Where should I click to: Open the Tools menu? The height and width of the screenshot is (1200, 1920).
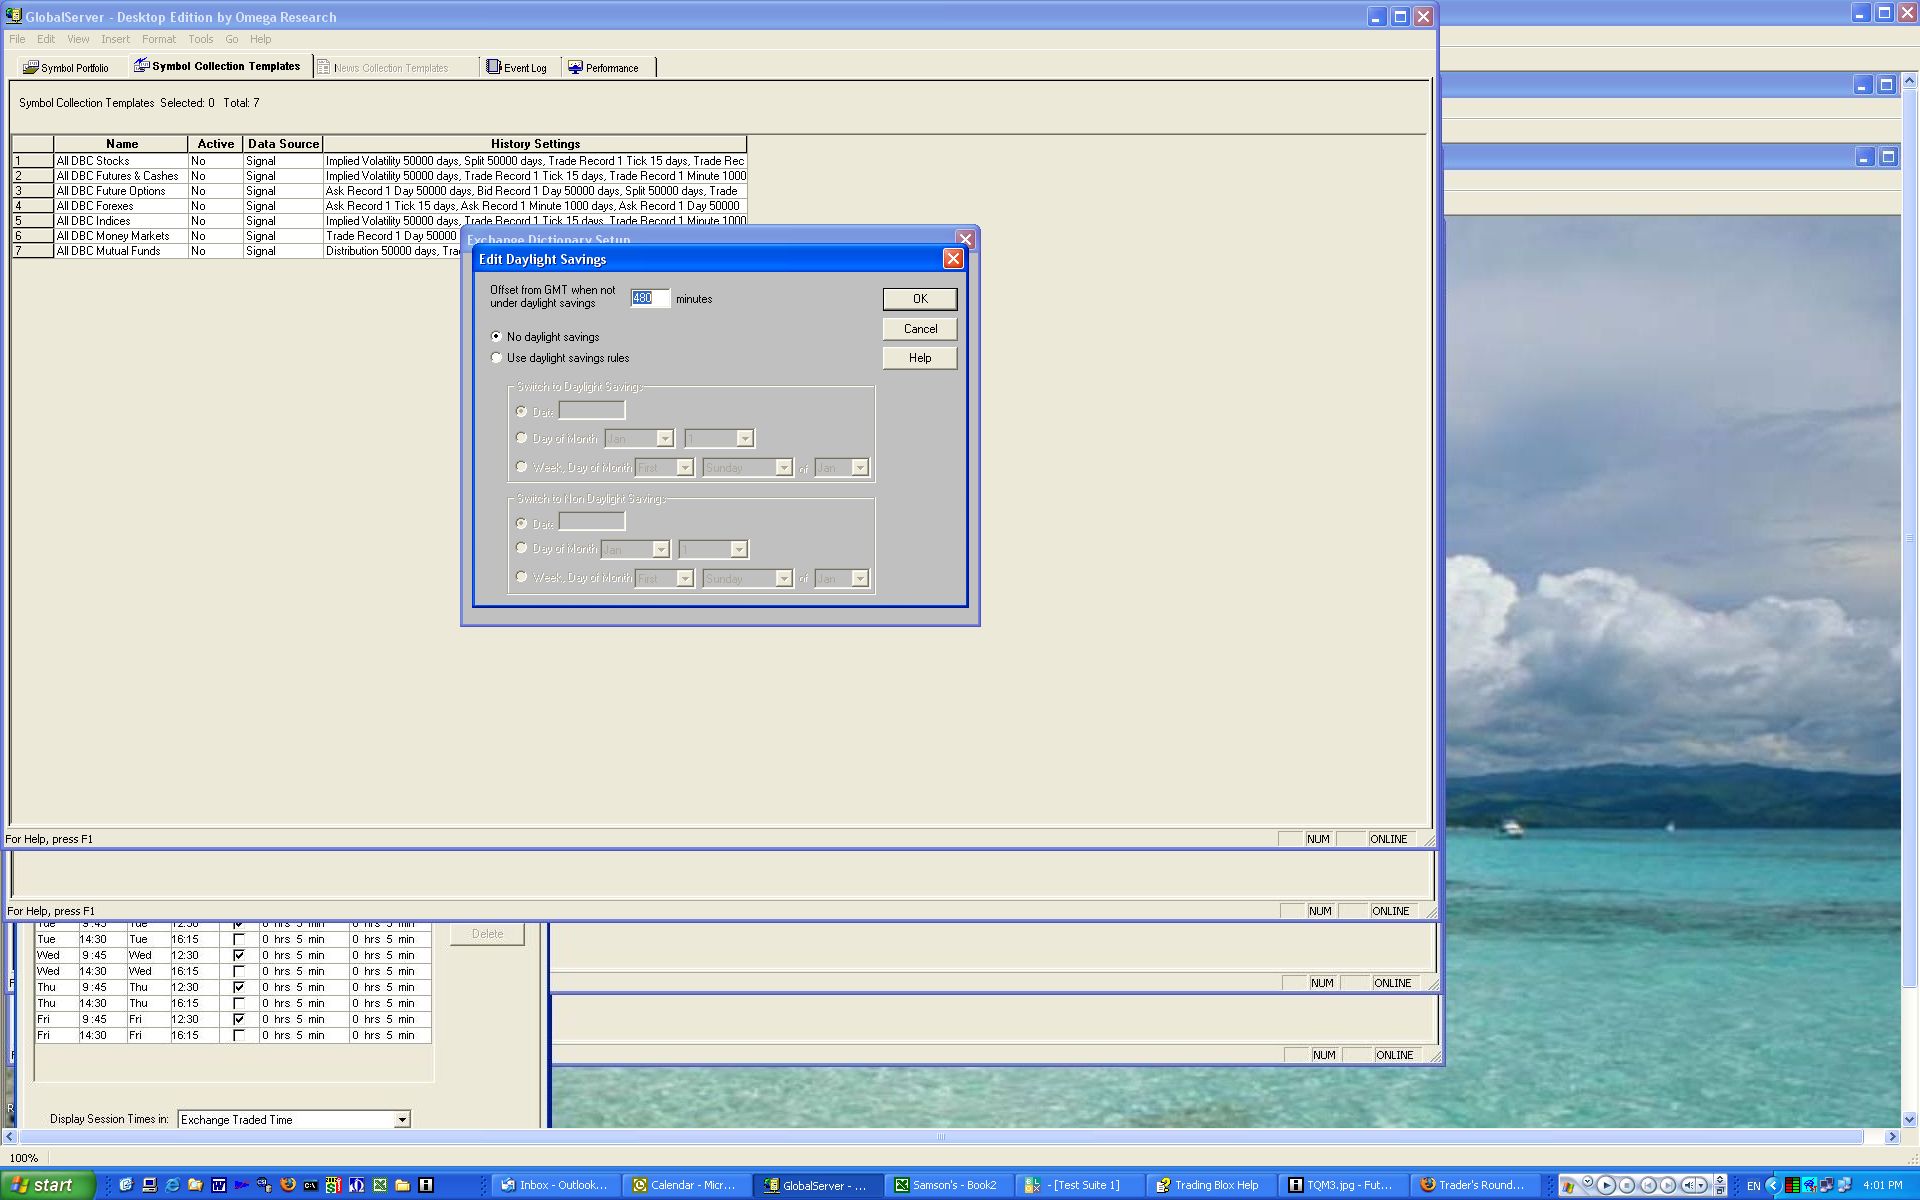coord(200,39)
